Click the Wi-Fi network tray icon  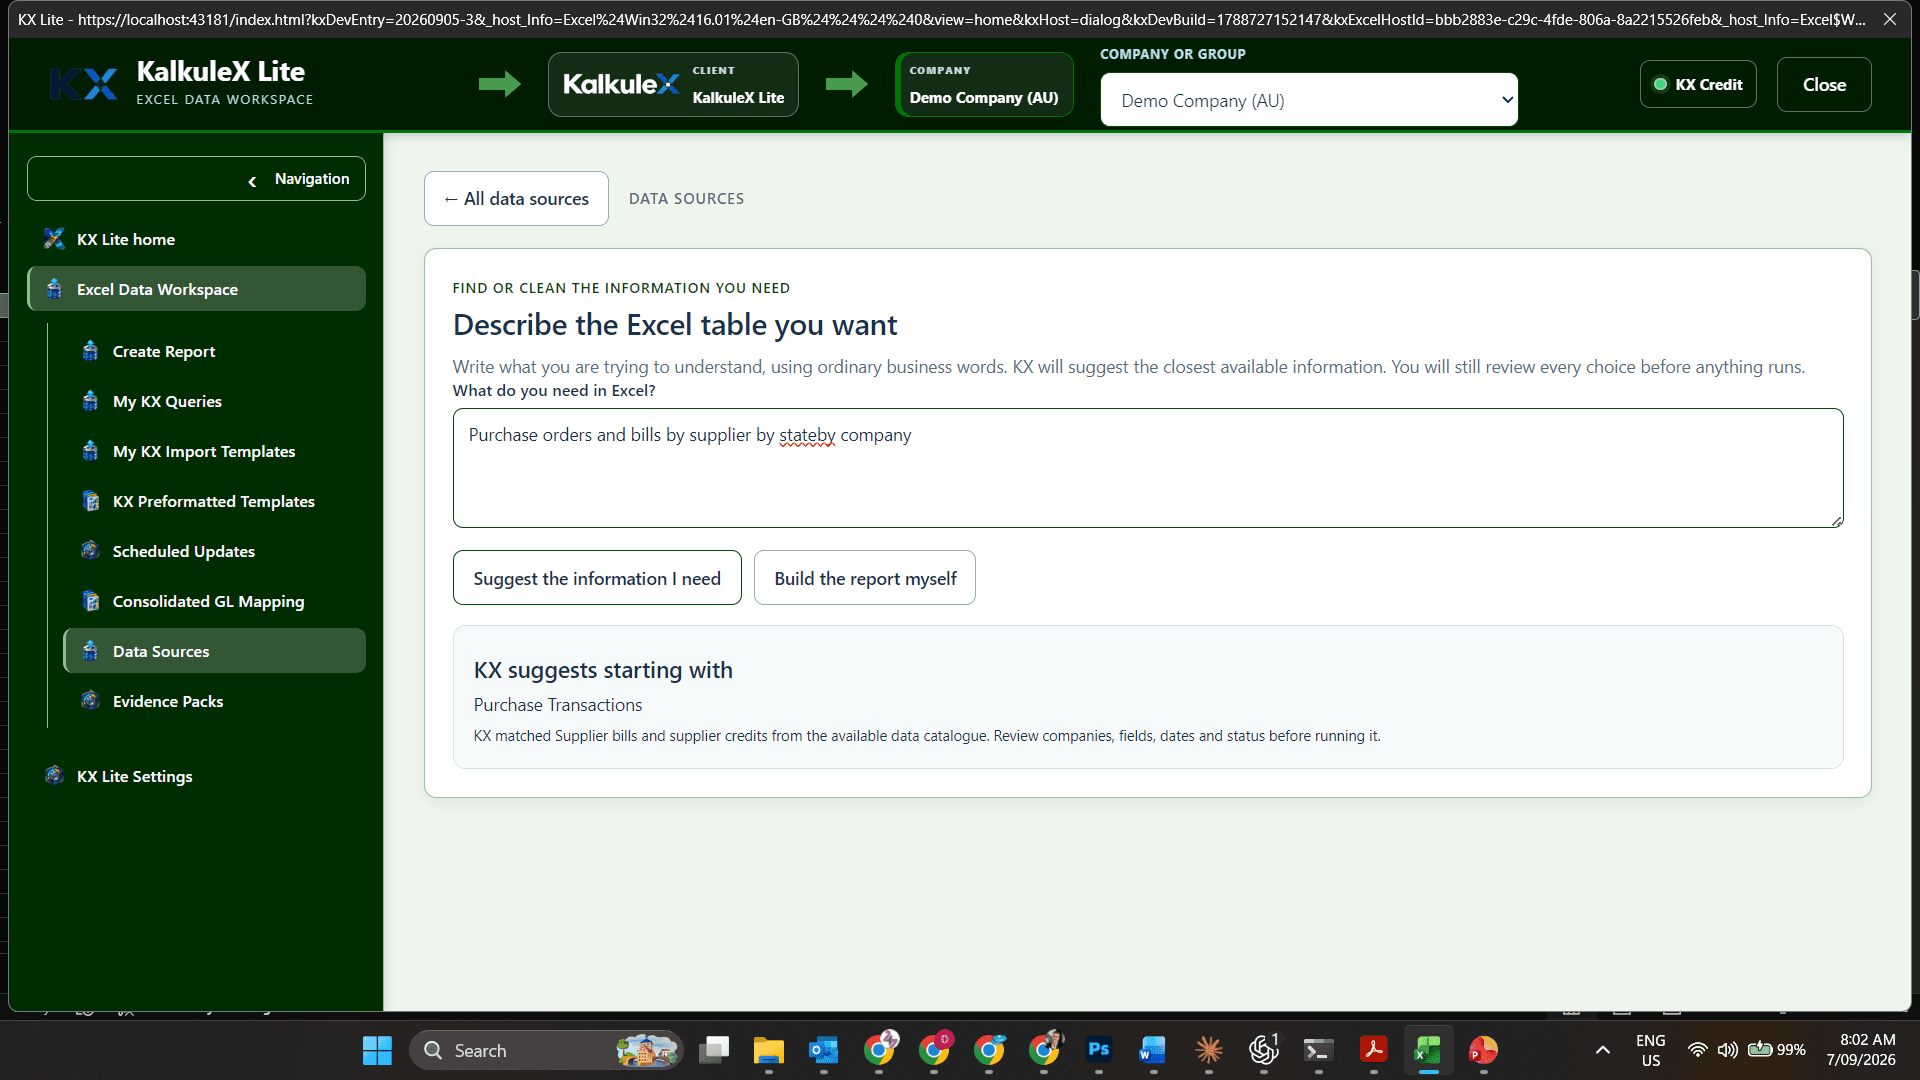[x=1697, y=1050]
